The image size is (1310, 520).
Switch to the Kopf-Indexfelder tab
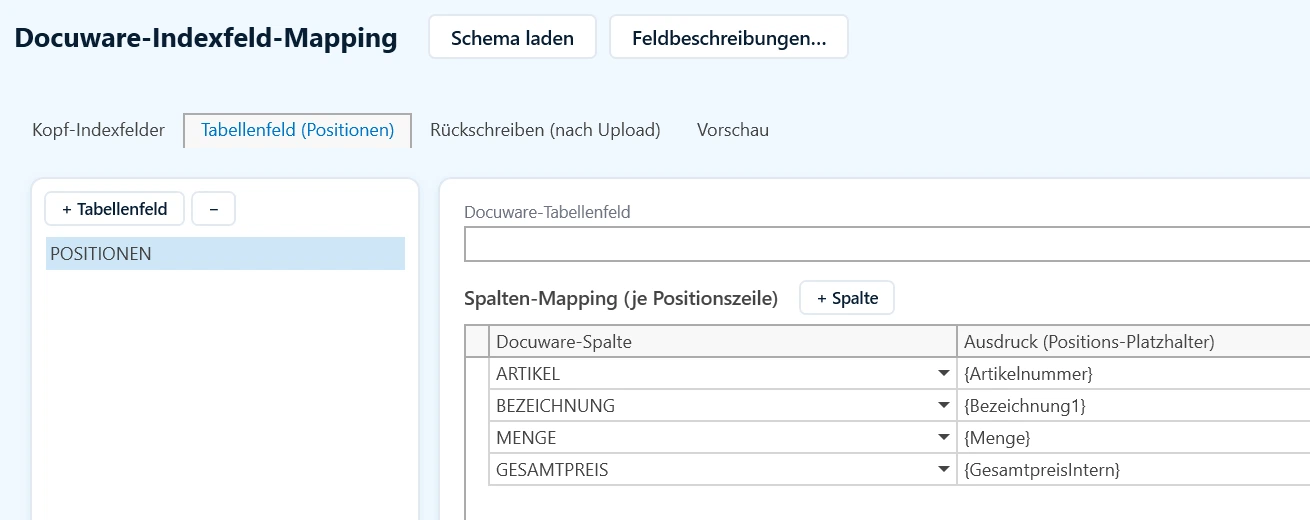(x=98, y=130)
